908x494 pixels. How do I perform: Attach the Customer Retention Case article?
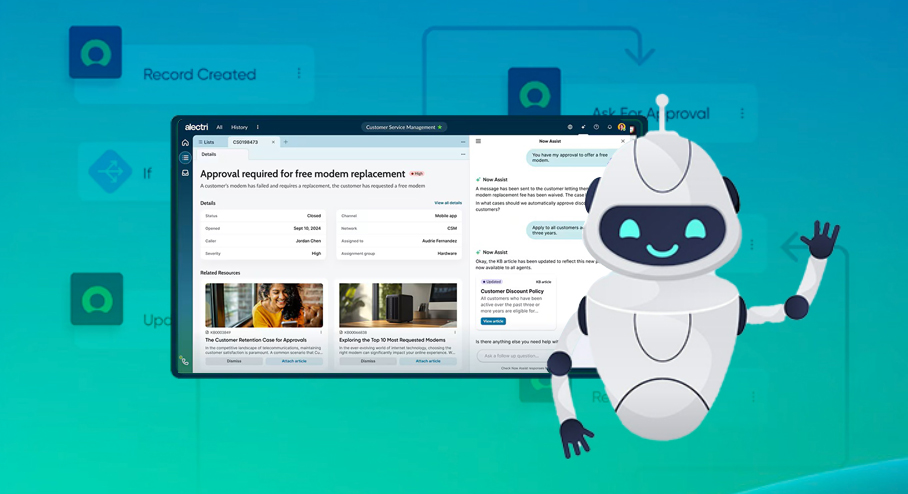294,361
